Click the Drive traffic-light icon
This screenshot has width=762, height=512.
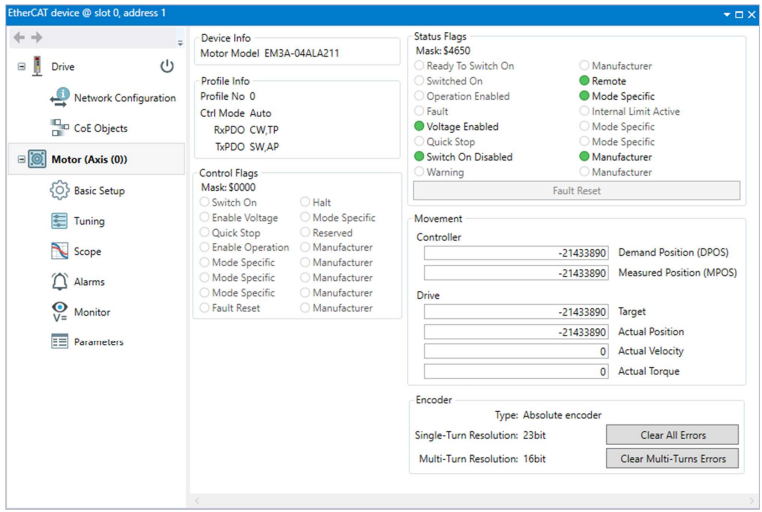37,66
